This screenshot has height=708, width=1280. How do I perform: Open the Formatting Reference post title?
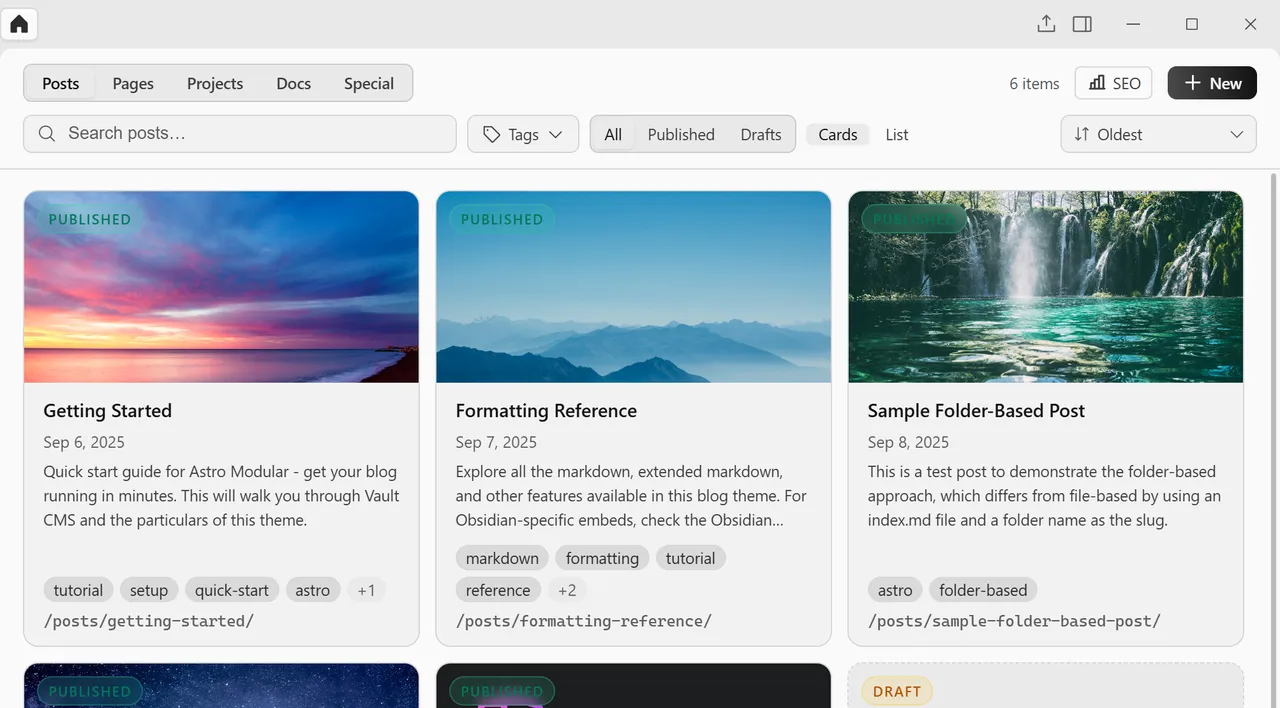click(x=546, y=410)
